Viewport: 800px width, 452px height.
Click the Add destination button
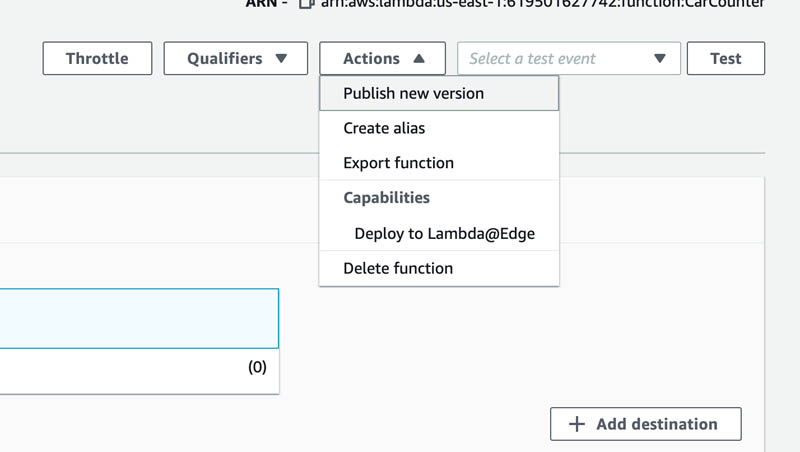point(645,423)
